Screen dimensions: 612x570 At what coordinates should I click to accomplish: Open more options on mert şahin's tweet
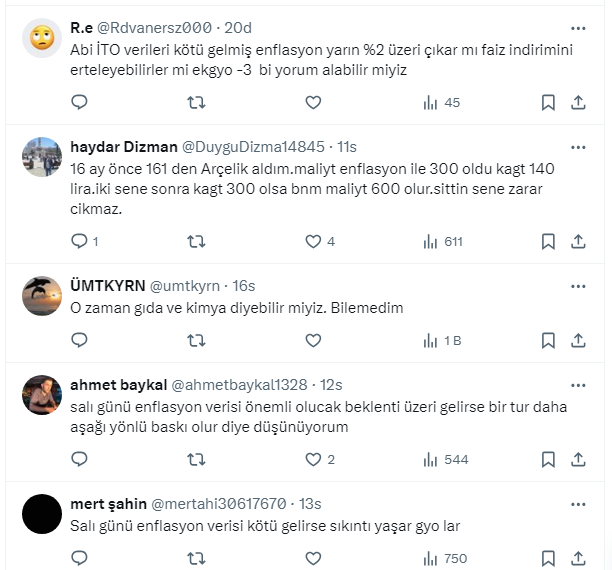point(578,502)
